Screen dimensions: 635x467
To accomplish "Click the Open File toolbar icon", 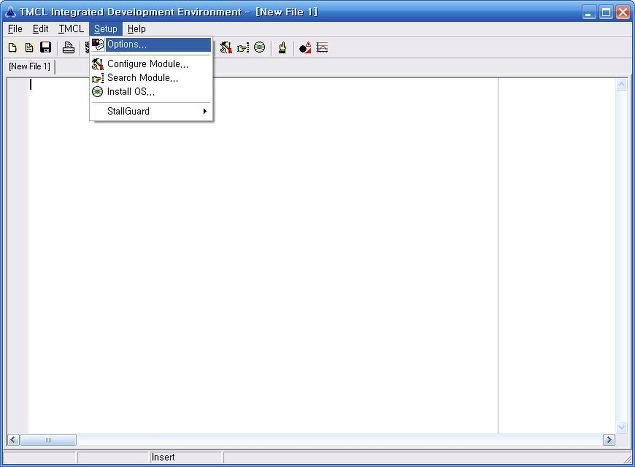I will (x=29, y=48).
